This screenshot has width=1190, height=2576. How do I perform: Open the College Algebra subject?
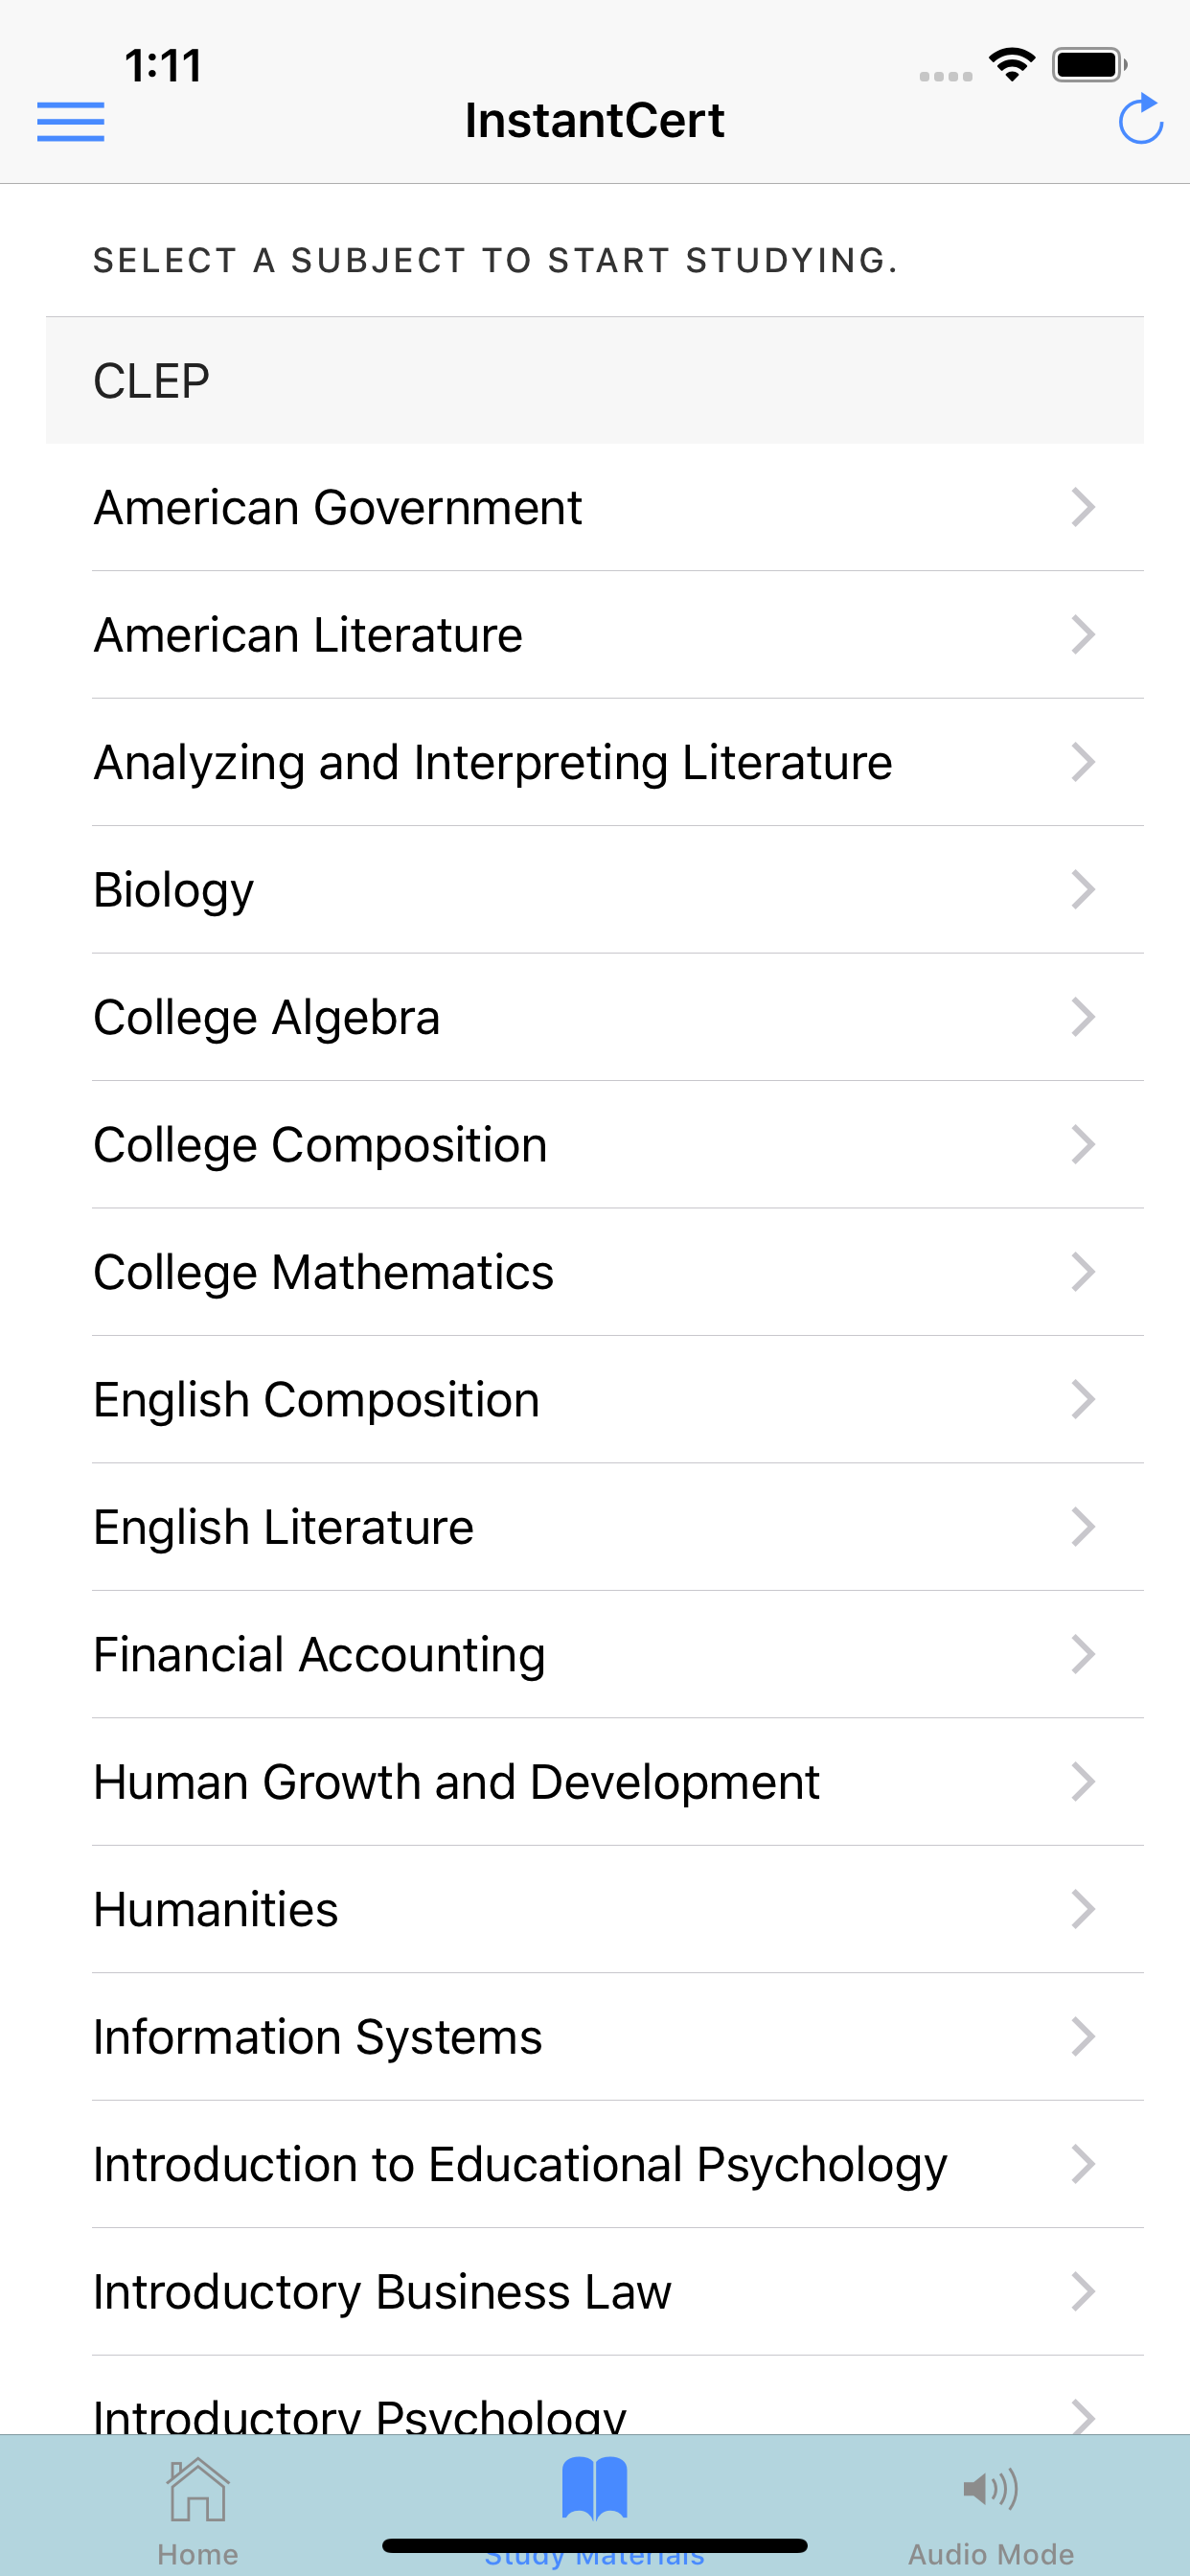tap(267, 1018)
